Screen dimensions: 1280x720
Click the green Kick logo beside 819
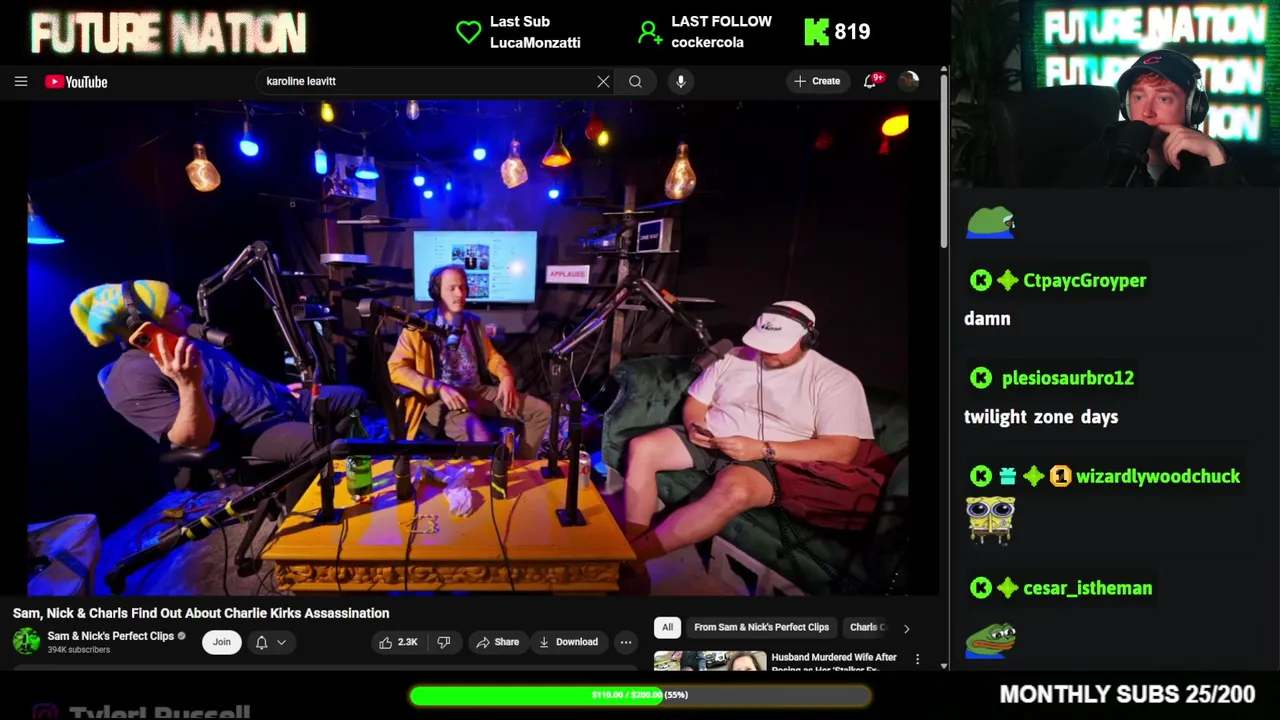pyautogui.click(x=817, y=32)
